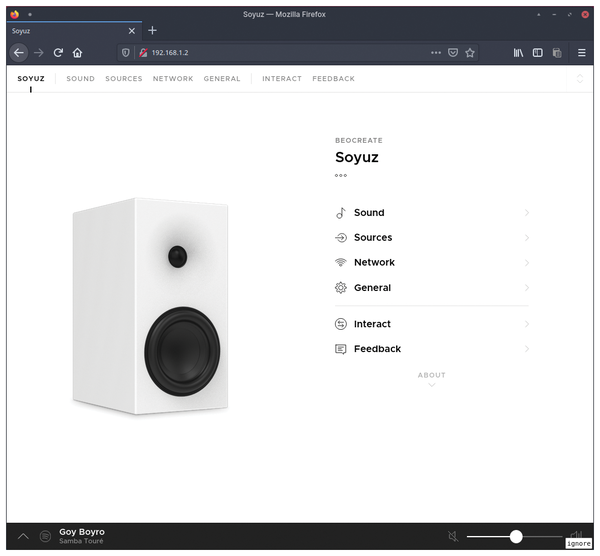
Task: Open a new browser tab
Action: 152,30
